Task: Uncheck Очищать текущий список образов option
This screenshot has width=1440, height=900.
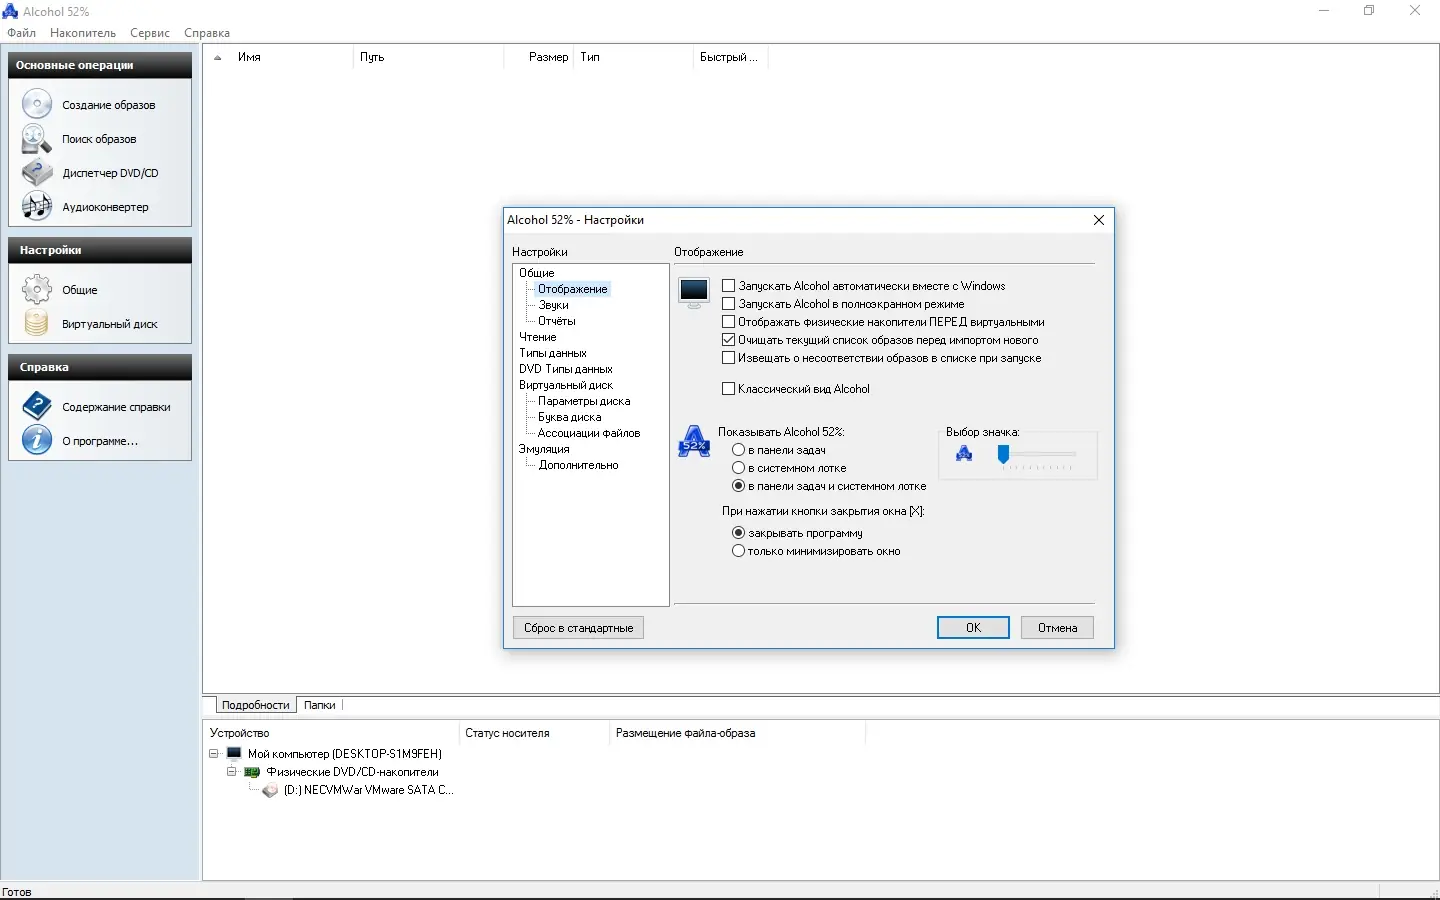Action: click(728, 340)
